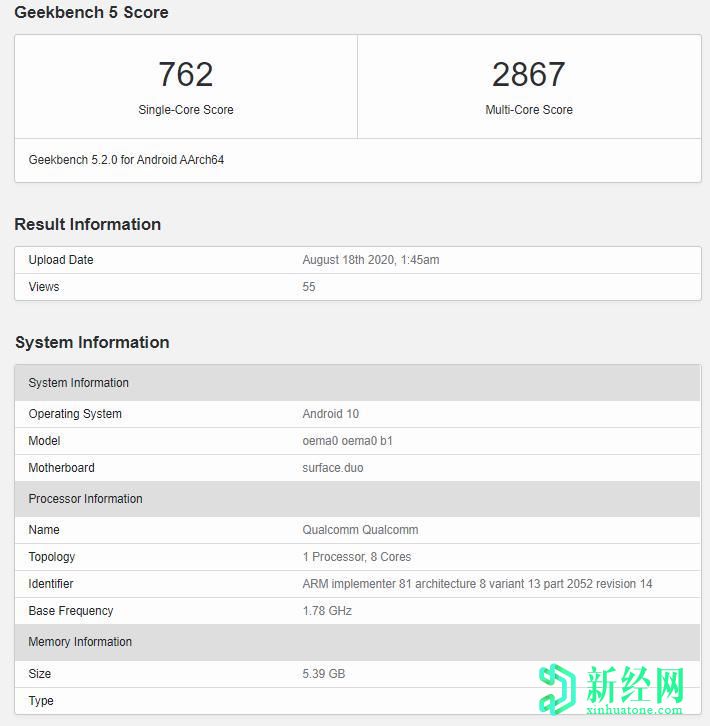Select the ARM implementer identifier text
This screenshot has height=726, width=710.
(477, 584)
